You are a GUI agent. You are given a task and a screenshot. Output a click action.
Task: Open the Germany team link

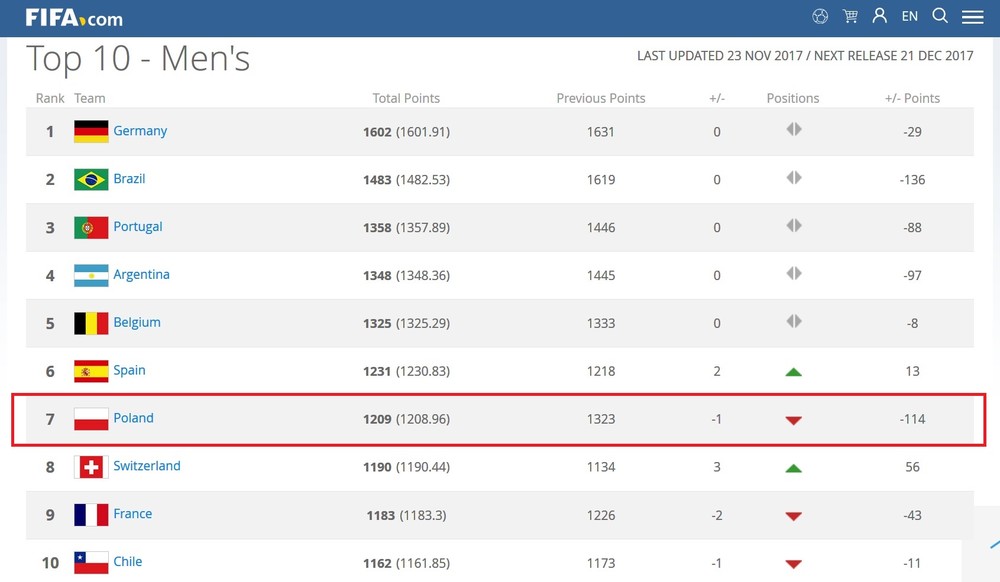[x=140, y=131]
